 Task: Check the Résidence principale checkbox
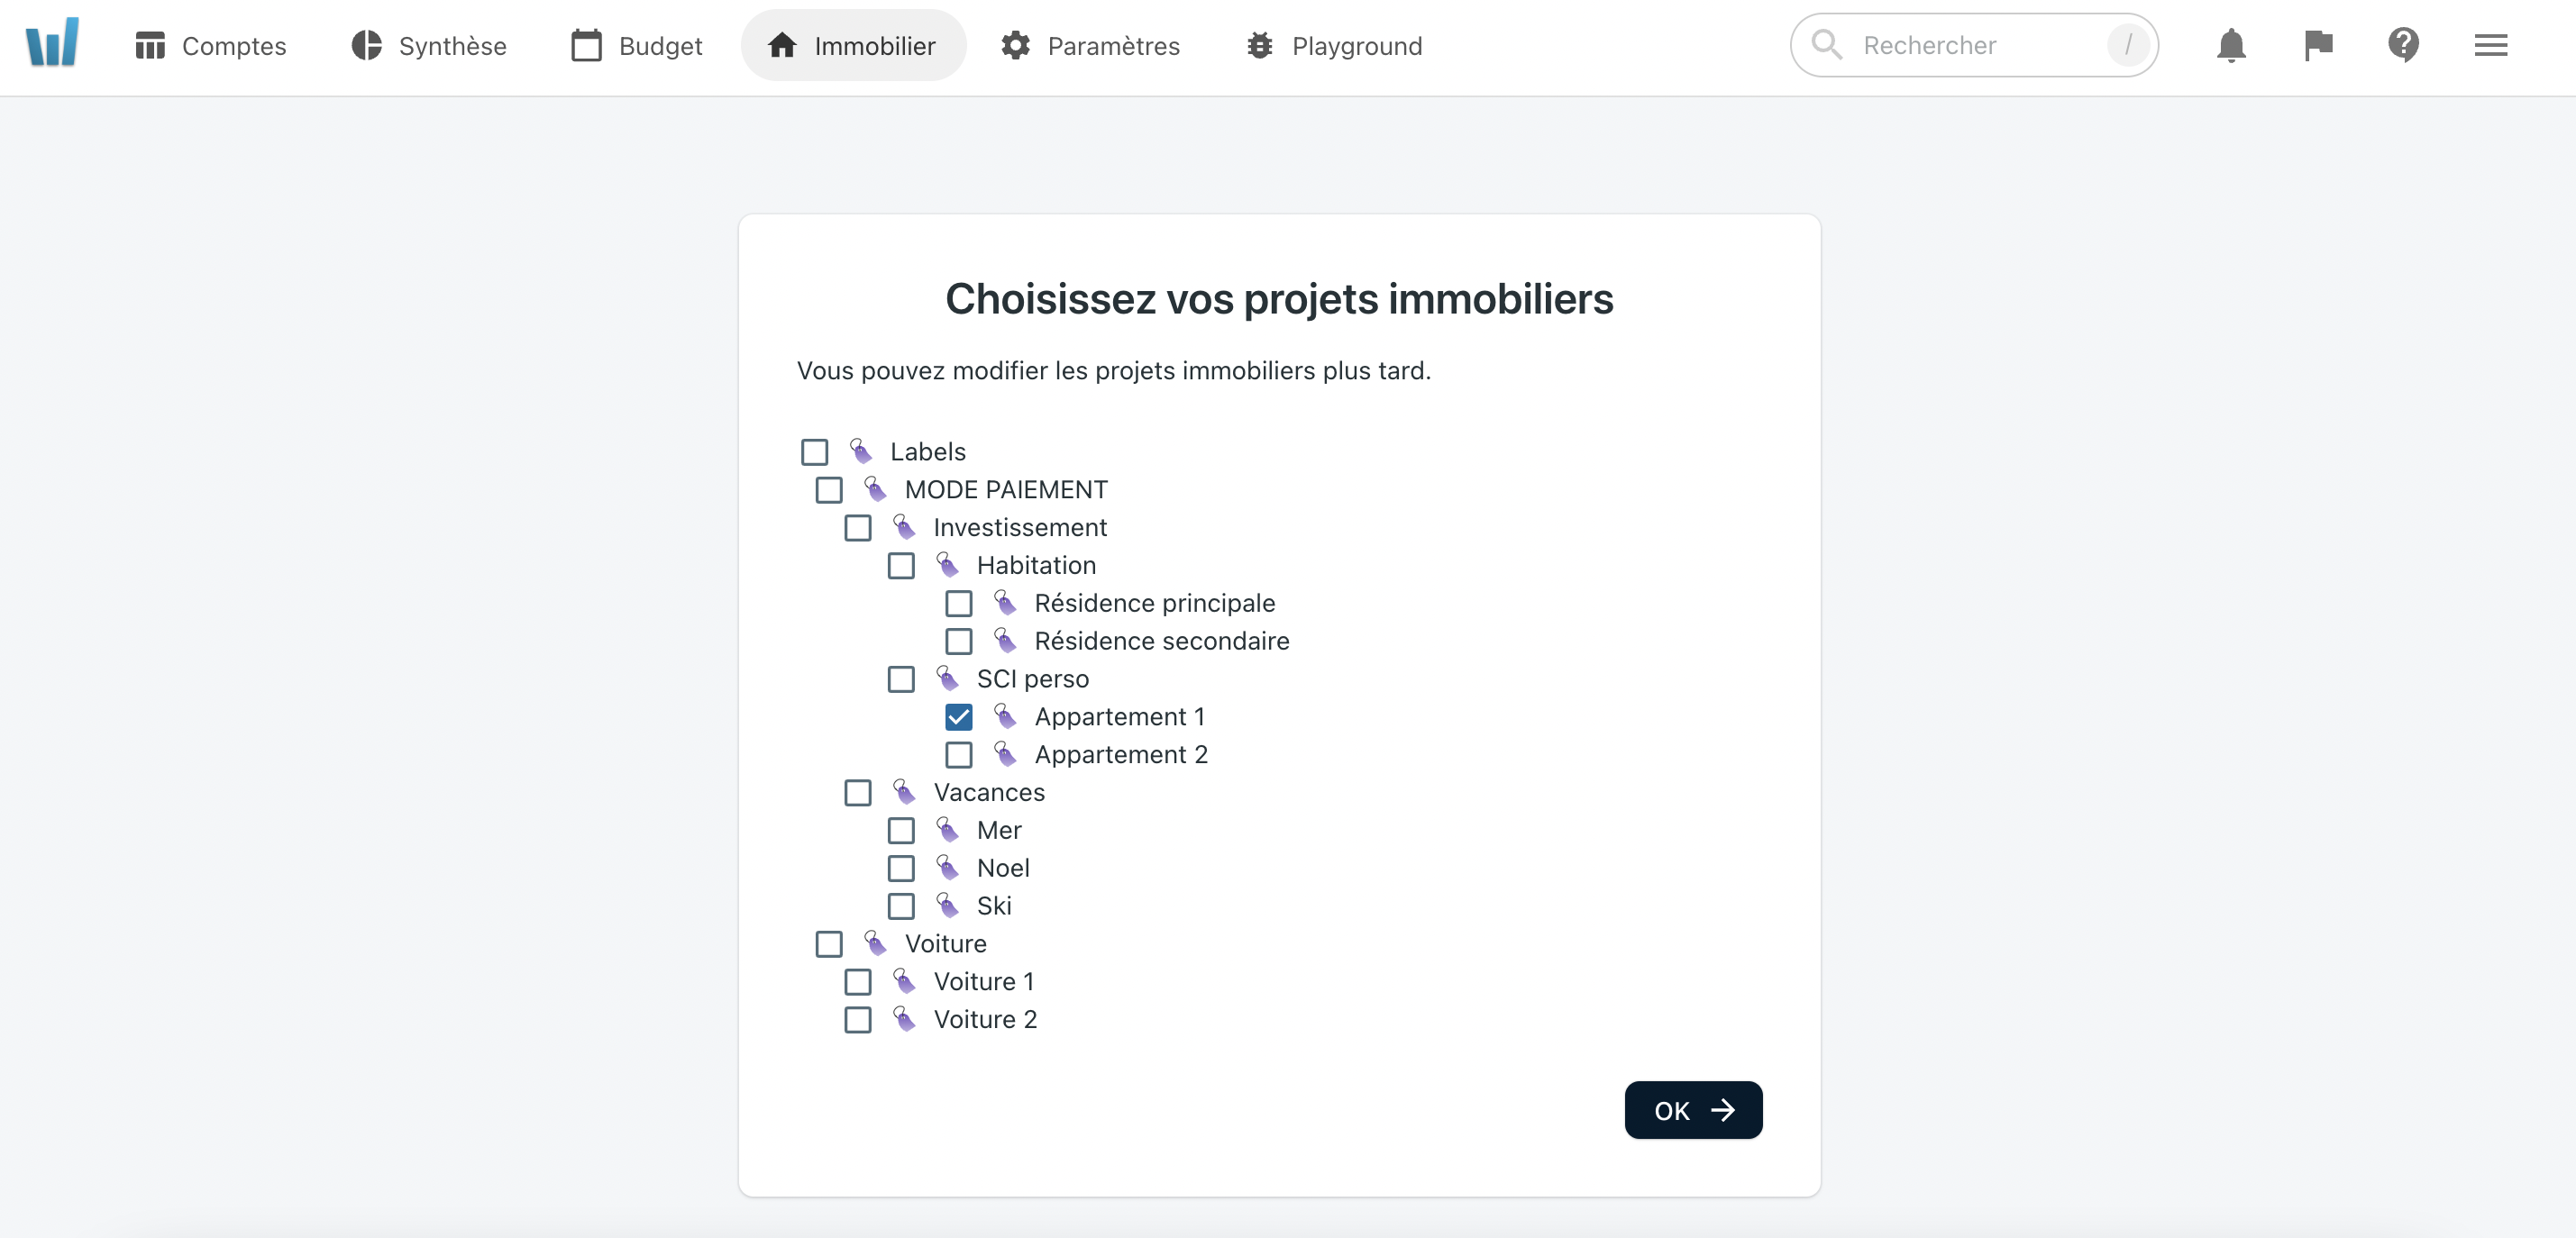pyautogui.click(x=958, y=603)
